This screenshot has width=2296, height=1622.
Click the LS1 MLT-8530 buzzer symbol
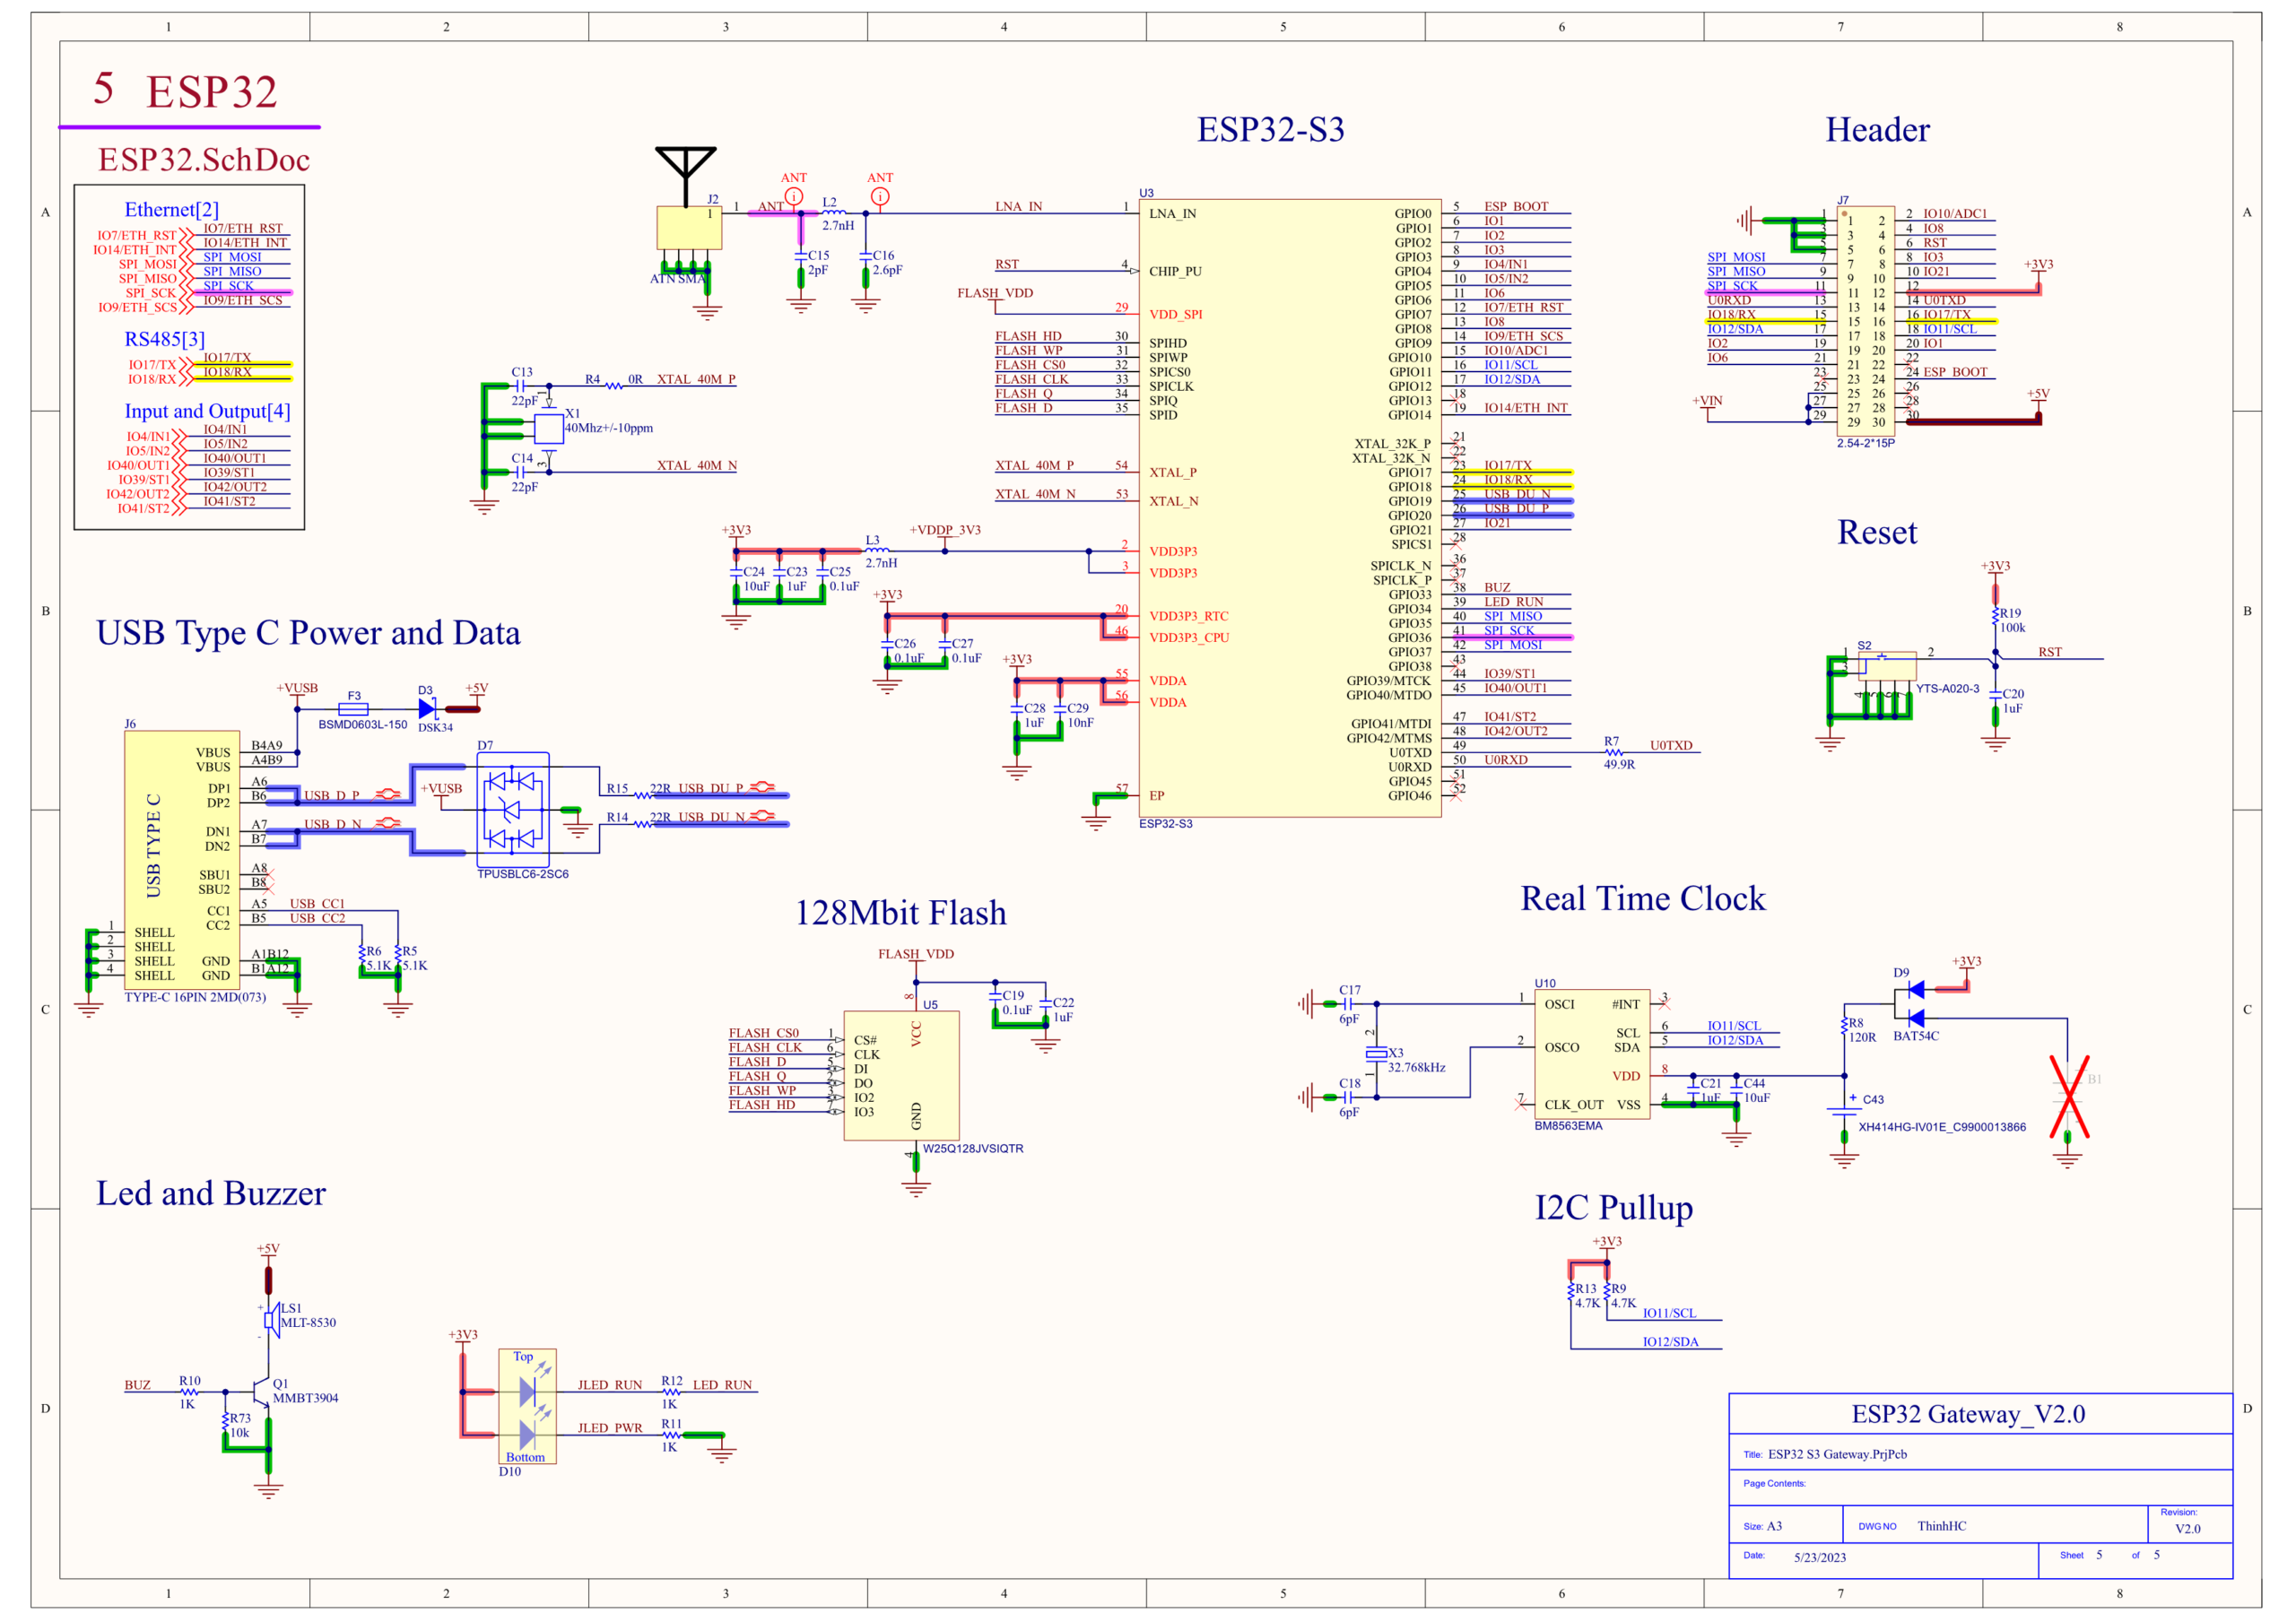pyautogui.click(x=270, y=1321)
